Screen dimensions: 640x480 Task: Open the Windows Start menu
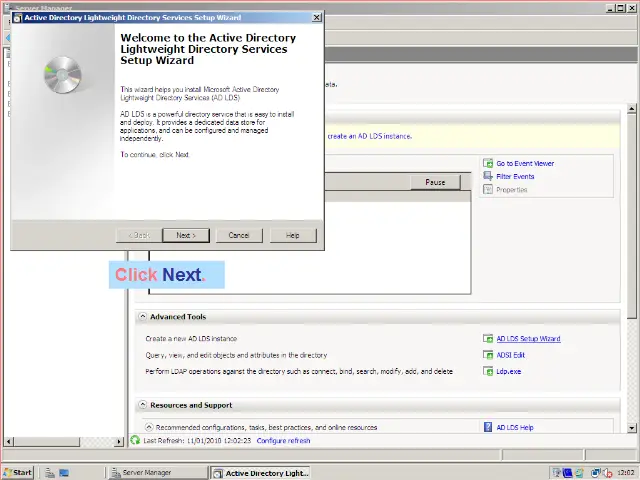pos(18,472)
